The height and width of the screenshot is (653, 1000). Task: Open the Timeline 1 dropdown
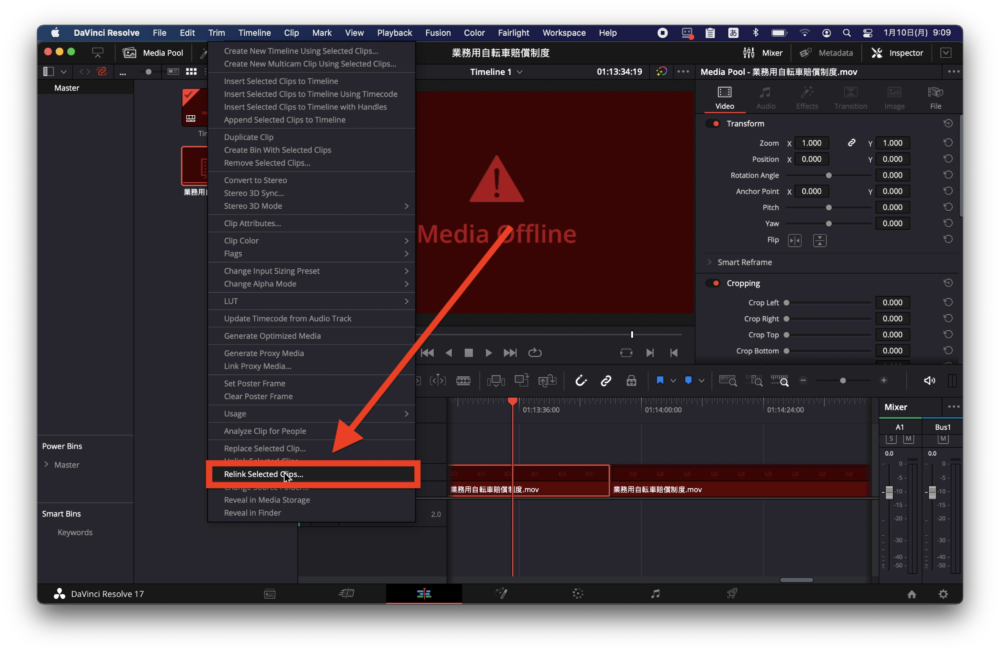tap(496, 71)
